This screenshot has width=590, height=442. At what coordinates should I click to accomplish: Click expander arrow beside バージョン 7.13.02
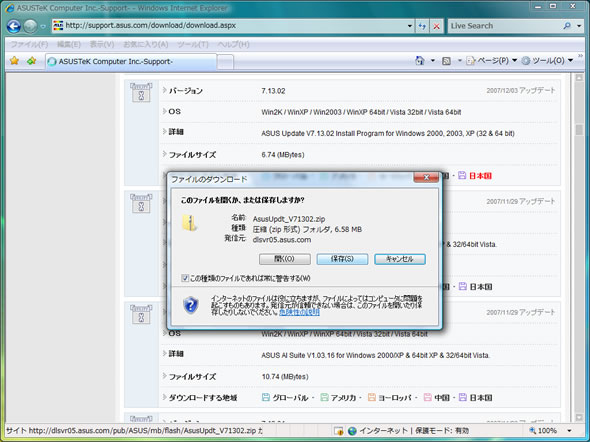pos(164,90)
